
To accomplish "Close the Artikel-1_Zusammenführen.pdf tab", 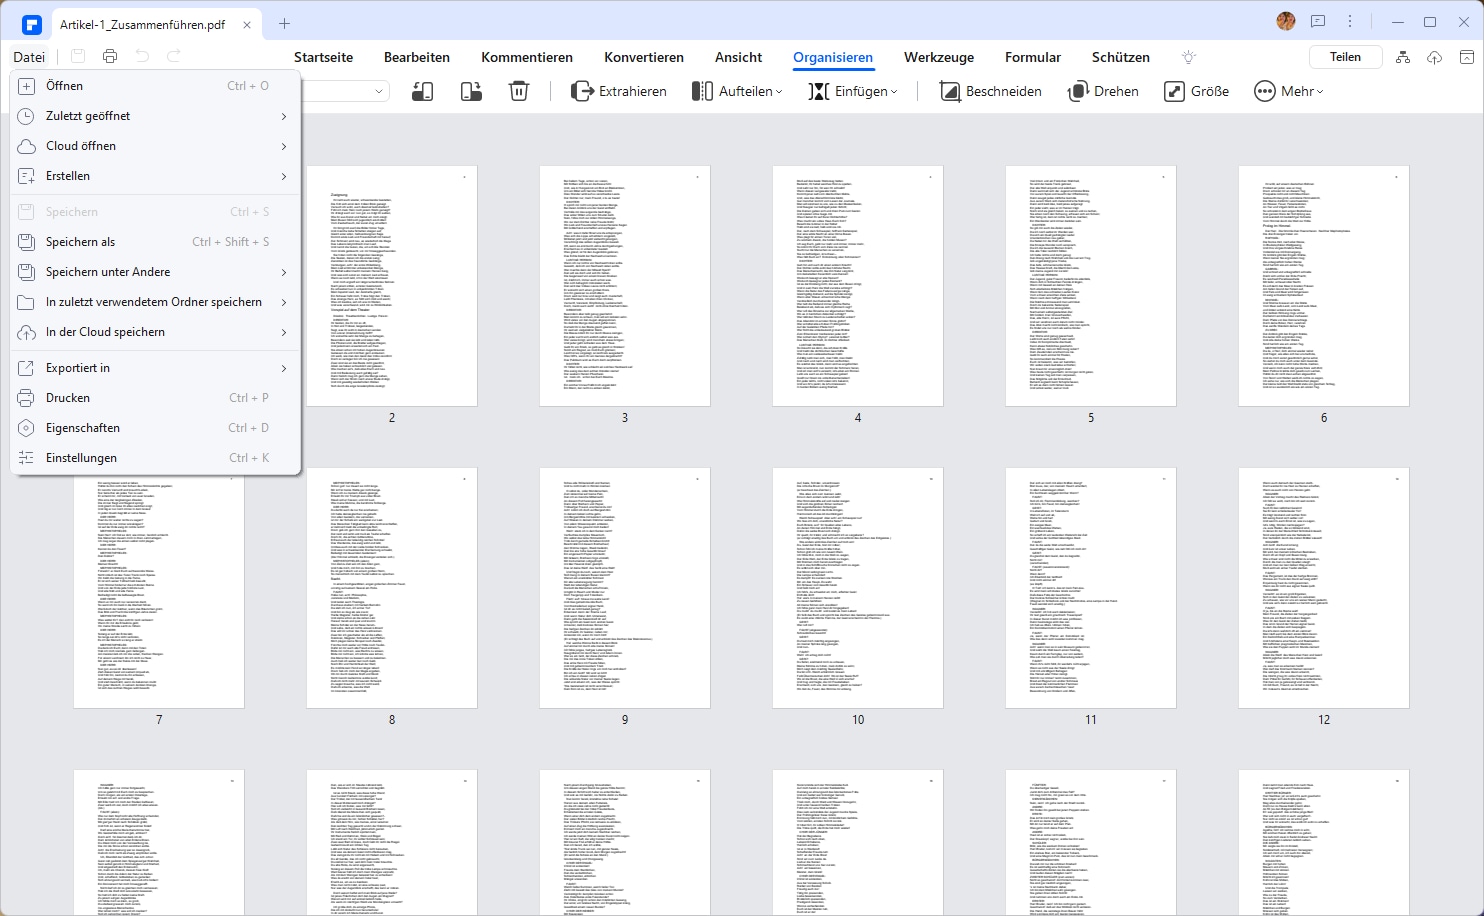I will pyautogui.click(x=247, y=24).
